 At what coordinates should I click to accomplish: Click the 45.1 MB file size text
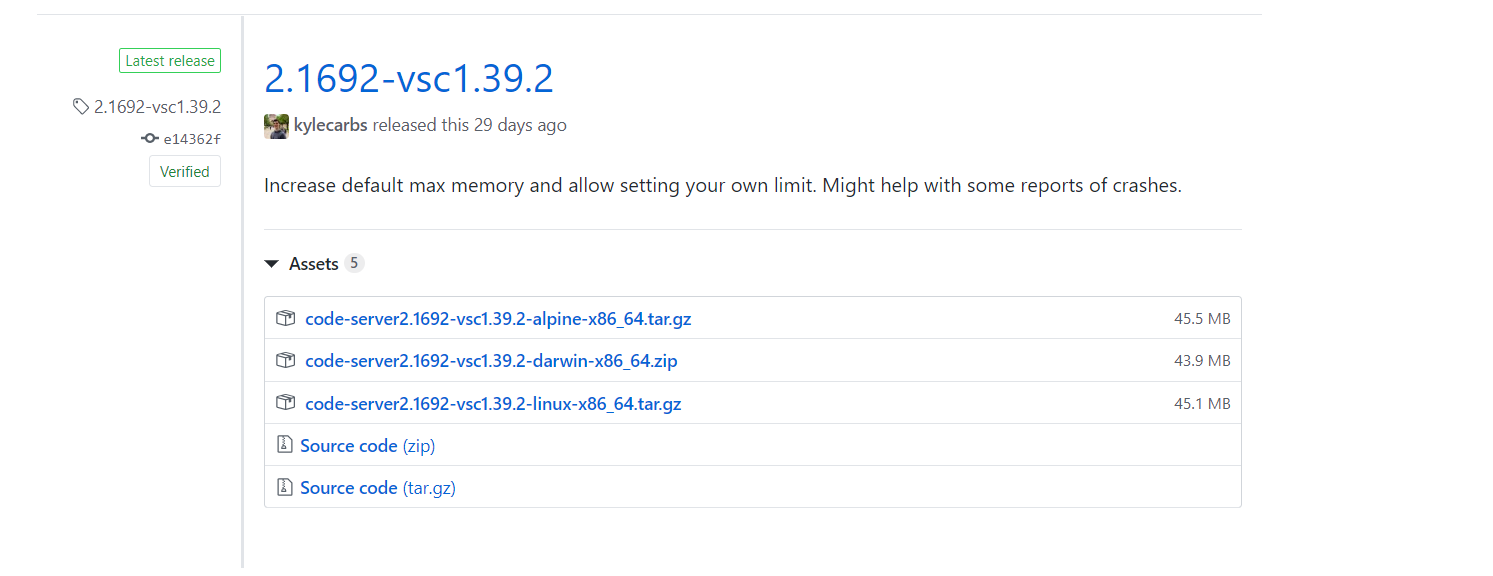1202,404
